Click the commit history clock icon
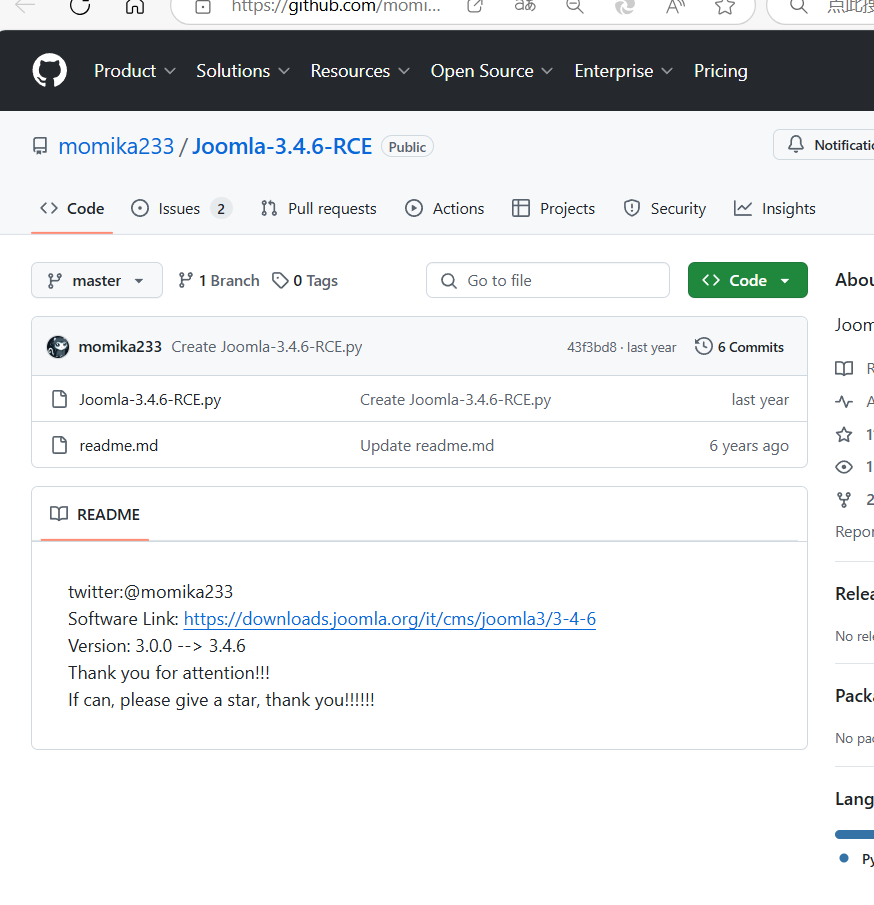The width and height of the screenshot is (874, 905). (704, 346)
